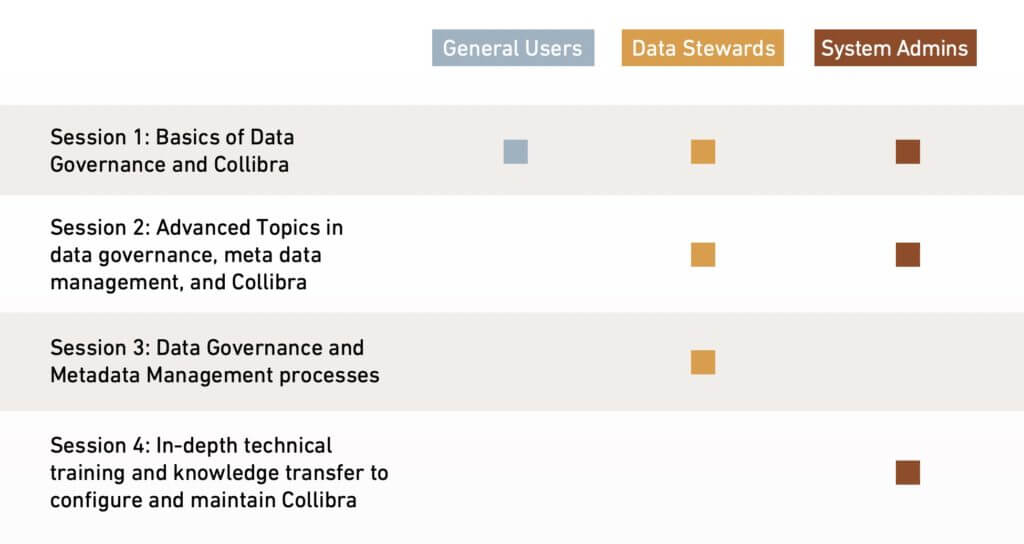The height and width of the screenshot is (544, 1024).
Task: Click empty General Users cell in Session 4
Action: tap(515, 473)
